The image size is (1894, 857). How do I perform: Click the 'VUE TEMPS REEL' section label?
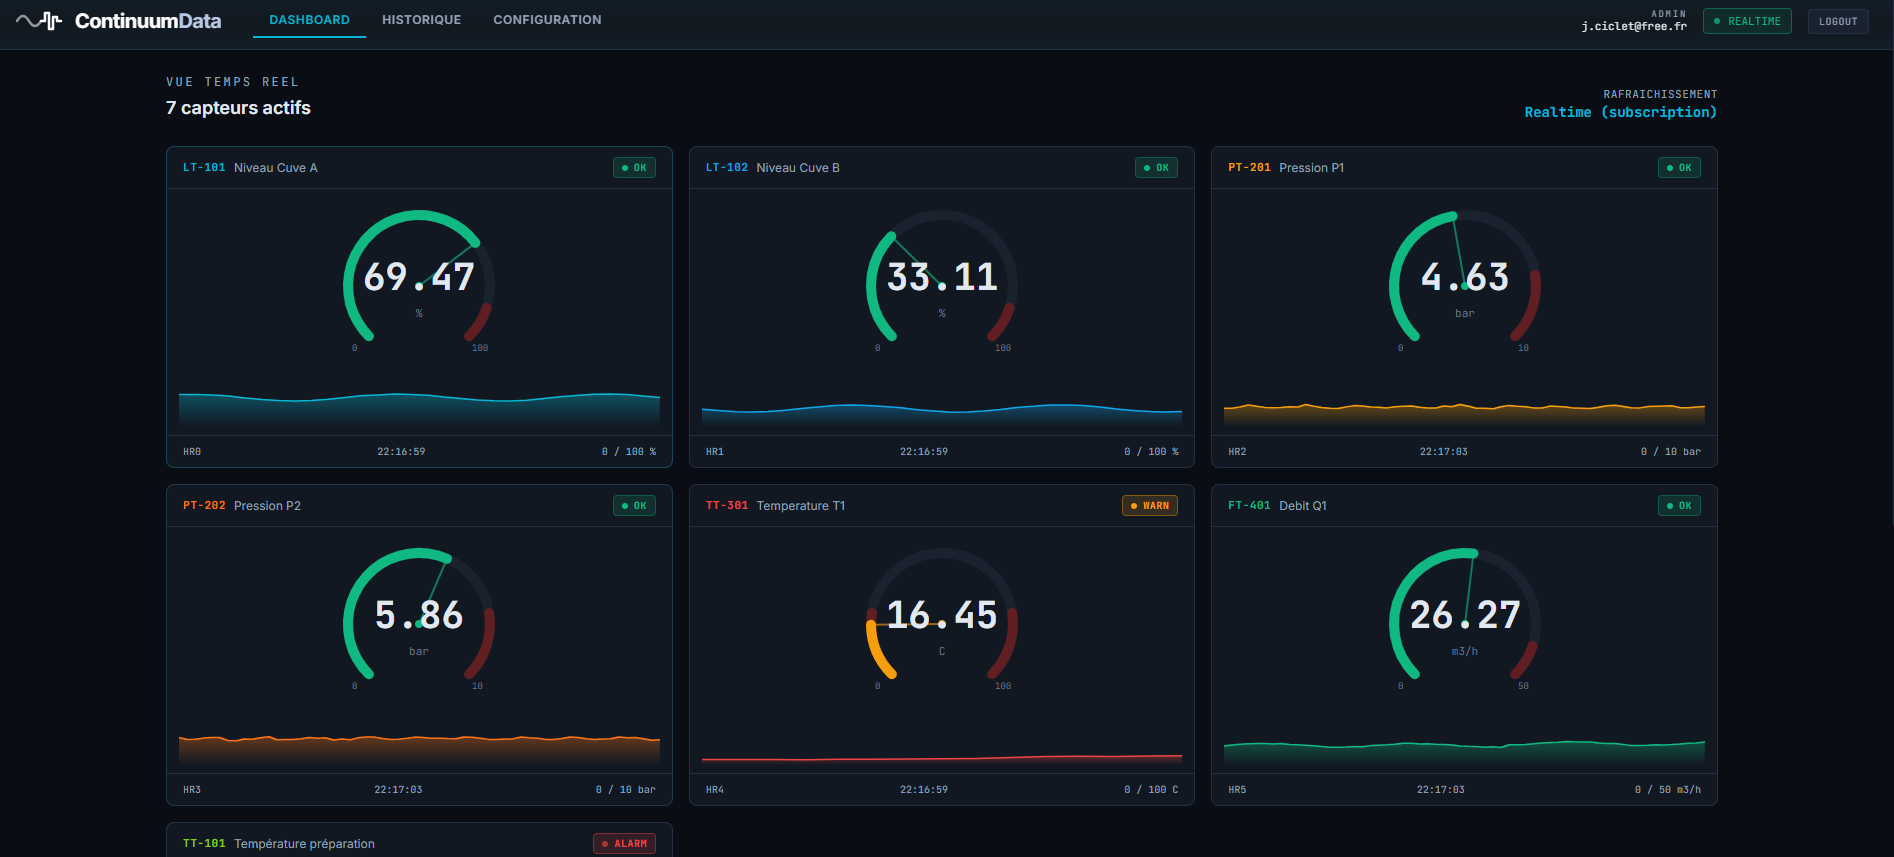(232, 82)
